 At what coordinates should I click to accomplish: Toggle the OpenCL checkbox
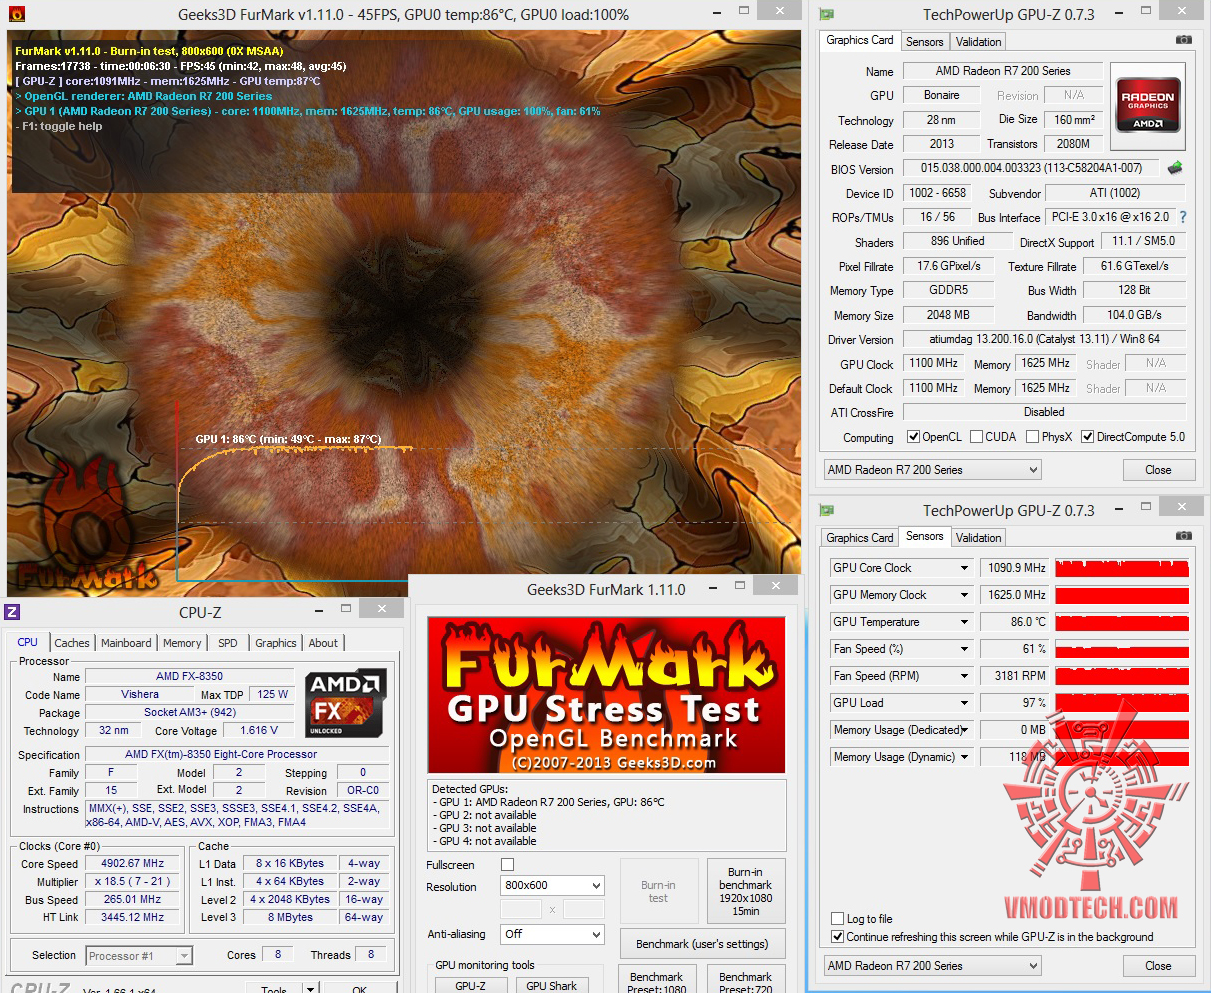913,437
